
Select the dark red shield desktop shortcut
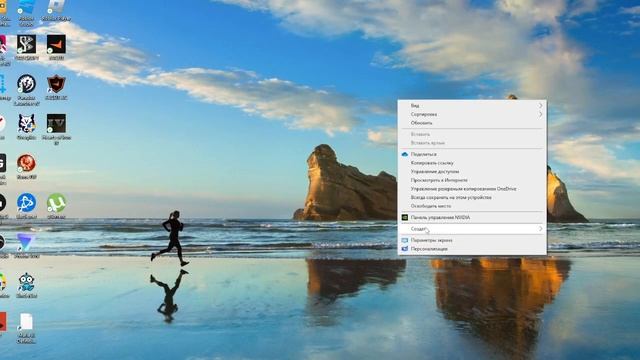(56, 84)
